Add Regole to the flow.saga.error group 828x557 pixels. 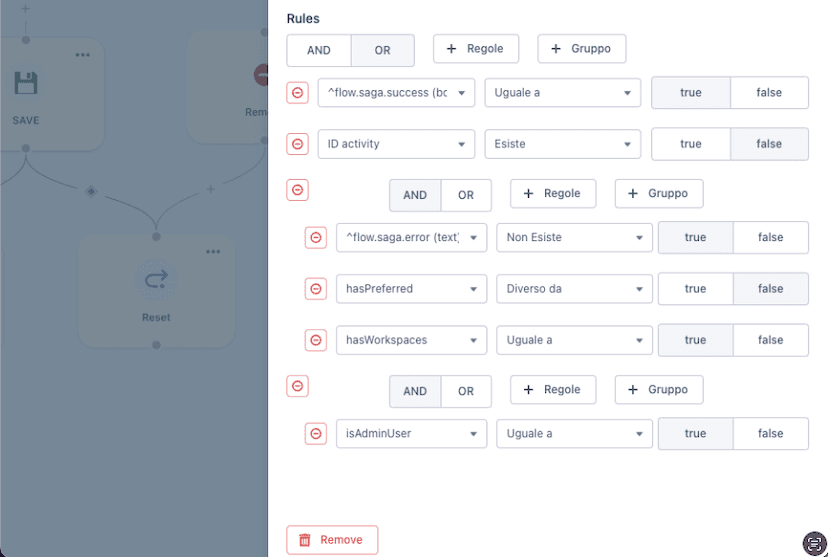[x=553, y=194]
